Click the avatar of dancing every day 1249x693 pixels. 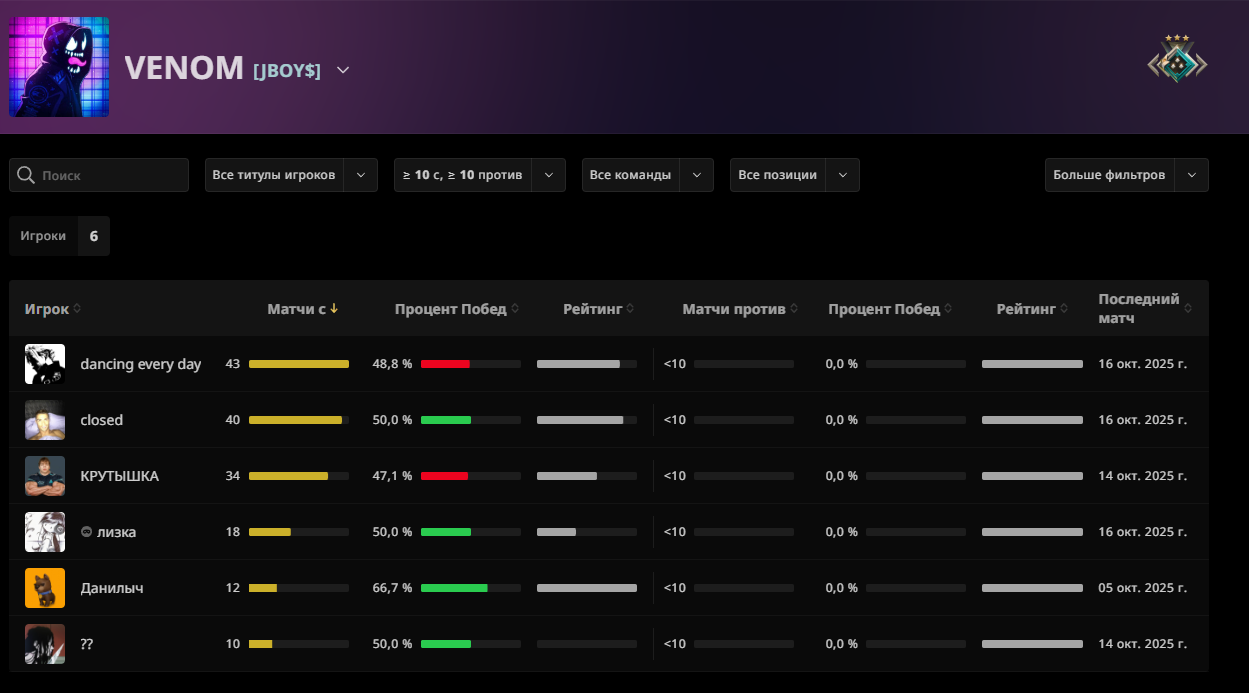pyautogui.click(x=45, y=364)
